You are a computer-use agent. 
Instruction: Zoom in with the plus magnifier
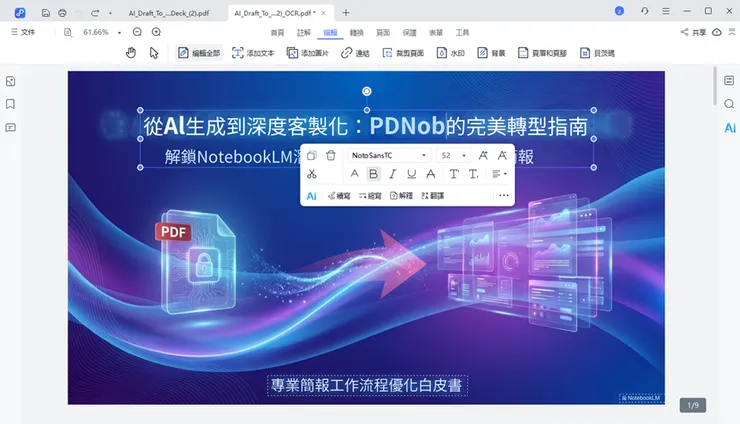[156, 32]
